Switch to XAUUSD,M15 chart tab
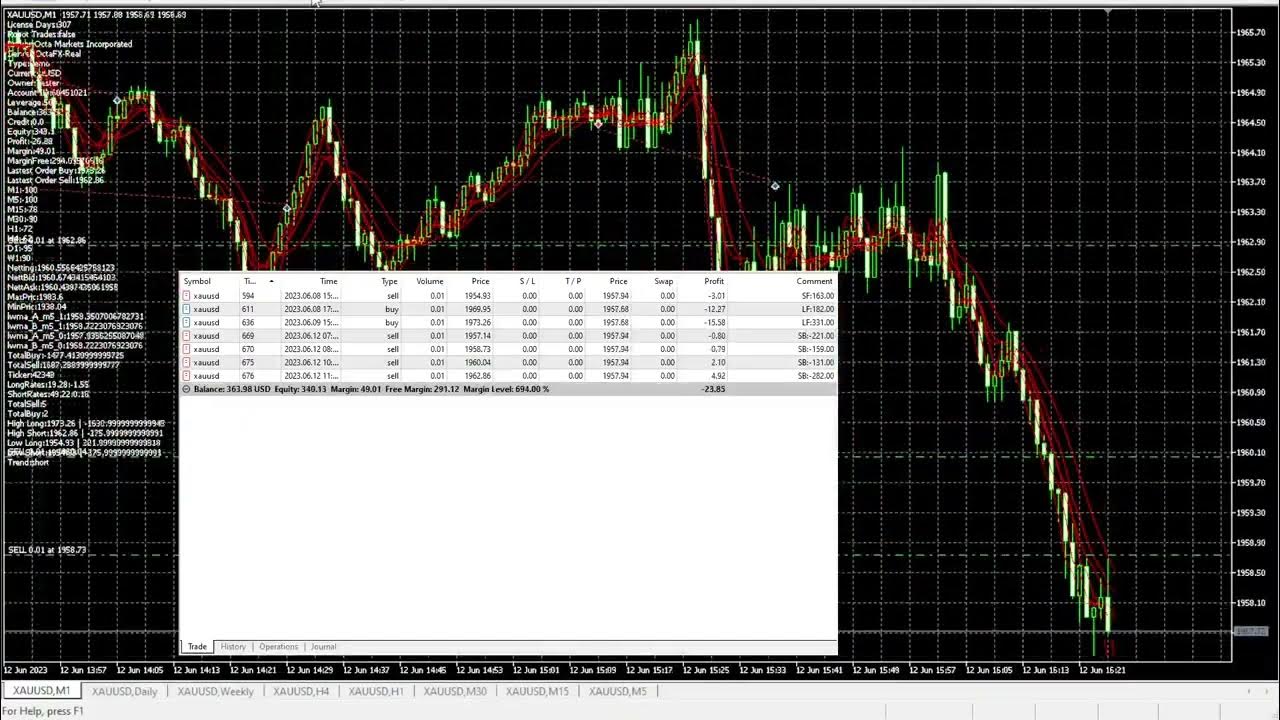The width and height of the screenshot is (1280, 720). pyautogui.click(x=537, y=691)
